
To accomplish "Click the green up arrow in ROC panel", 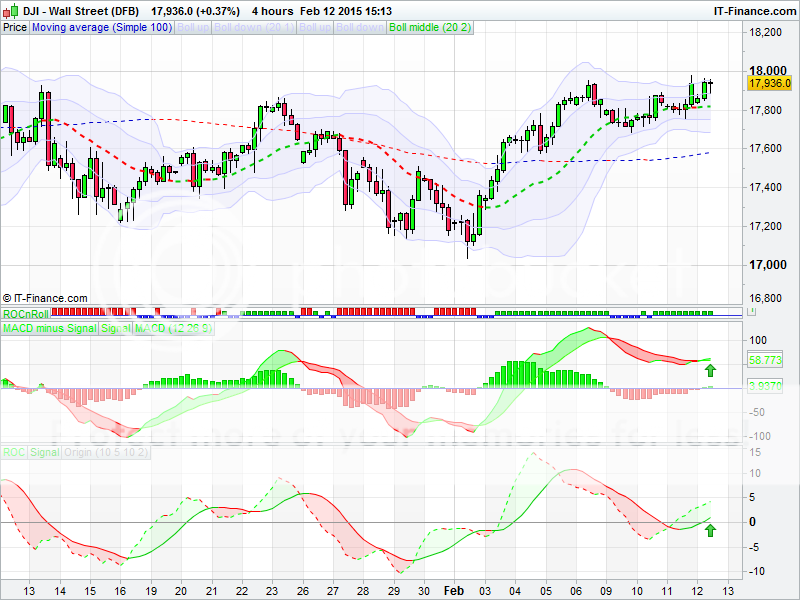I will pos(710,530).
